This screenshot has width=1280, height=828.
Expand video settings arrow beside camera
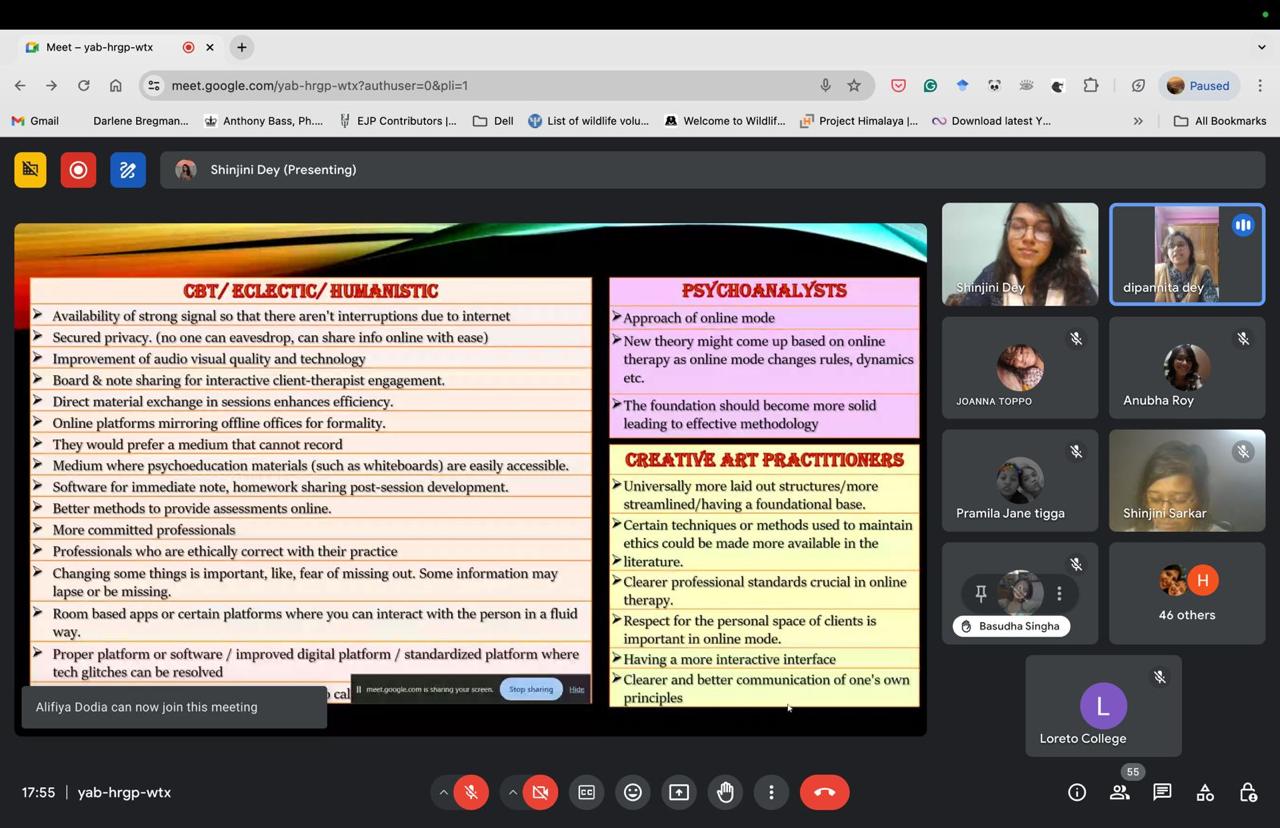tap(512, 792)
